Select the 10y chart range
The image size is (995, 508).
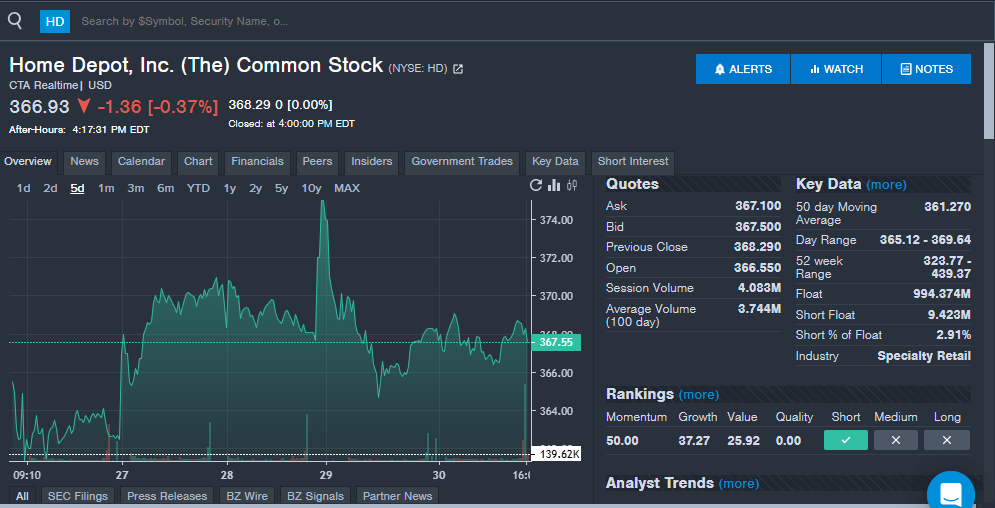click(312, 188)
